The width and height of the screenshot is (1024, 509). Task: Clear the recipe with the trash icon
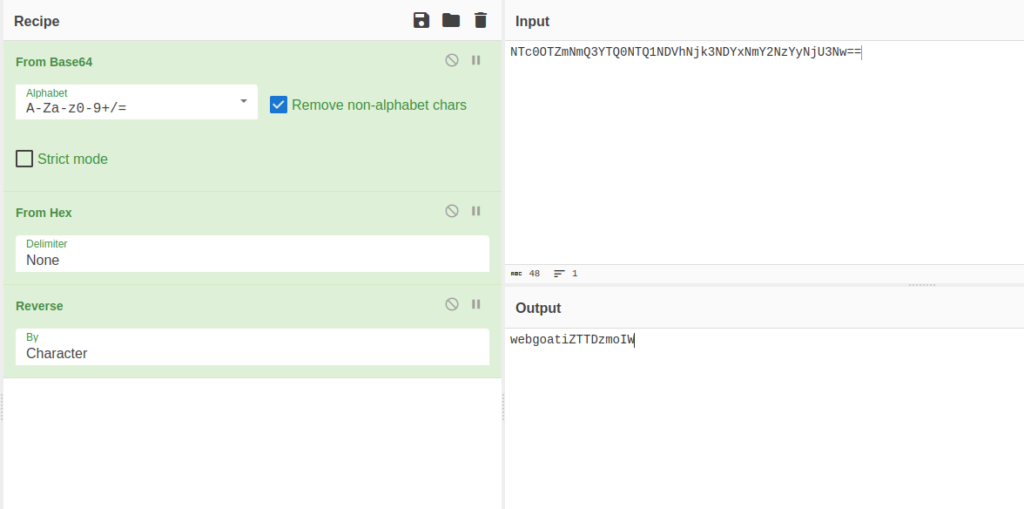[x=481, y=20]
